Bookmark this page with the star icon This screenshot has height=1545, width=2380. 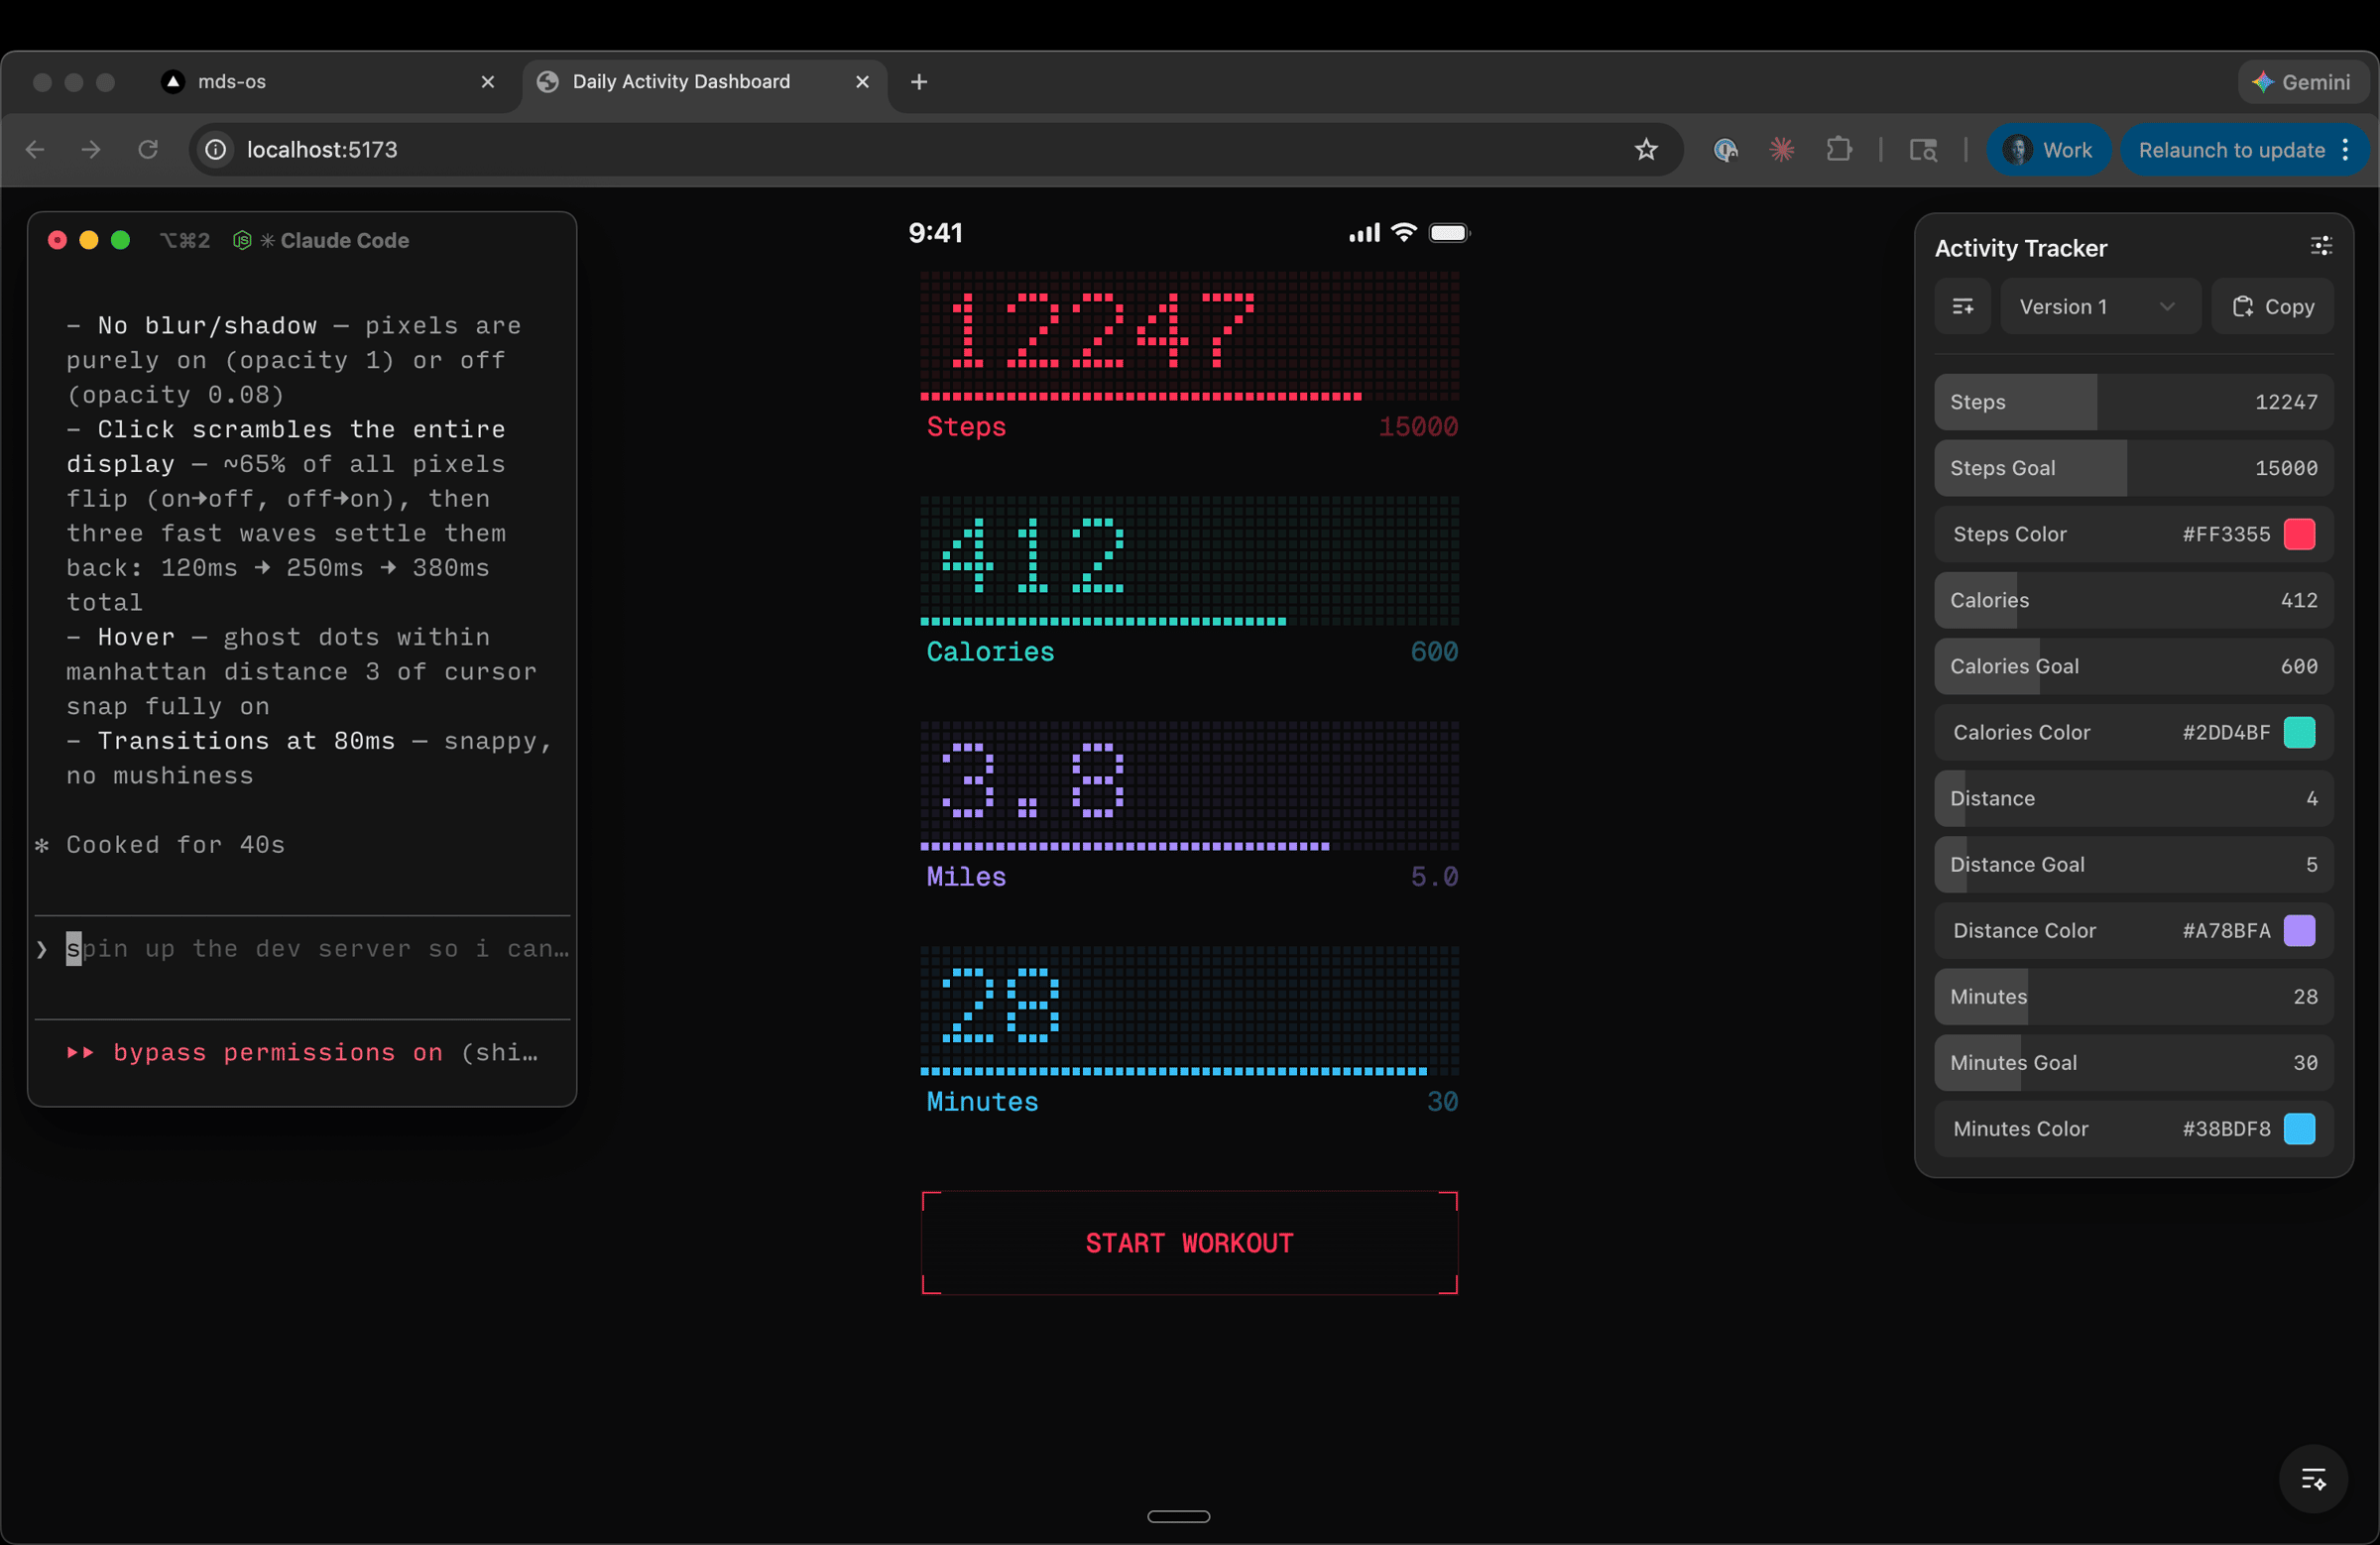click(1646, 150)
